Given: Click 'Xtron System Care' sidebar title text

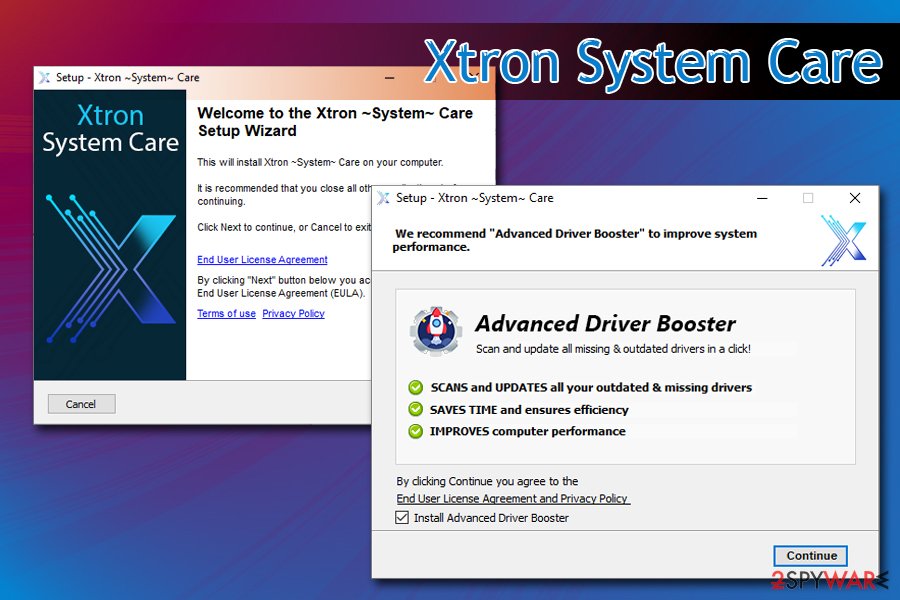Looking at the screenshot, I should click(x=111, y=129).
